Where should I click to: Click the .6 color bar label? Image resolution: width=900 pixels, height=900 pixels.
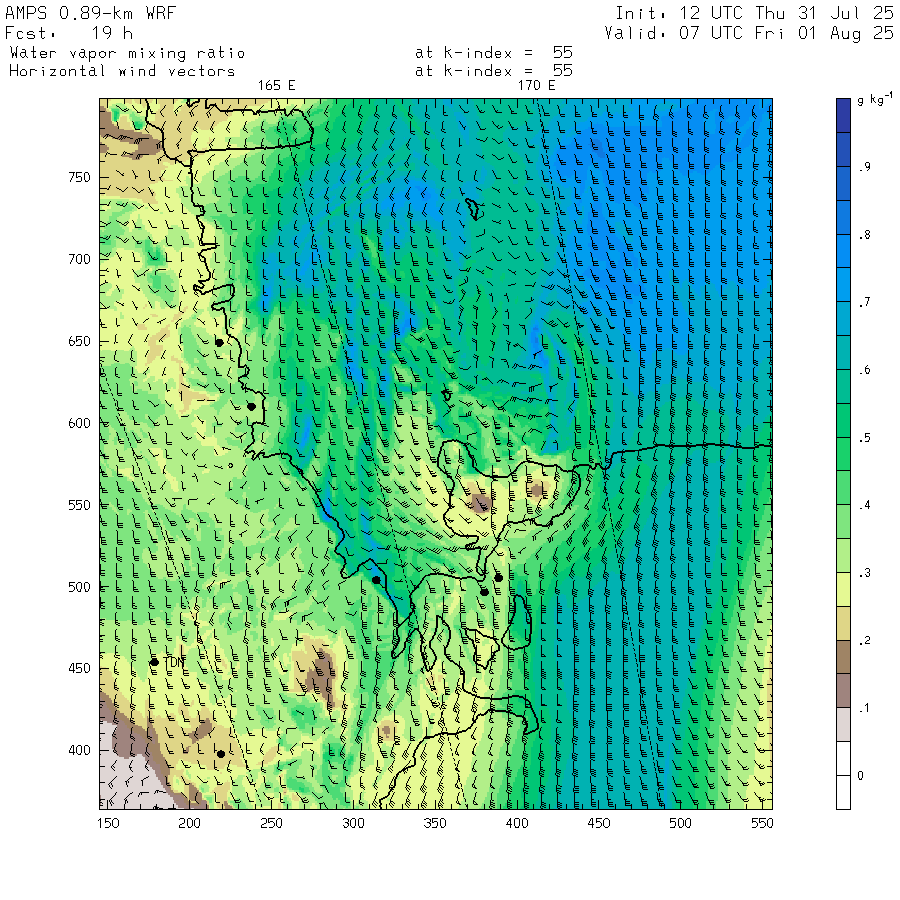[865, 370]
